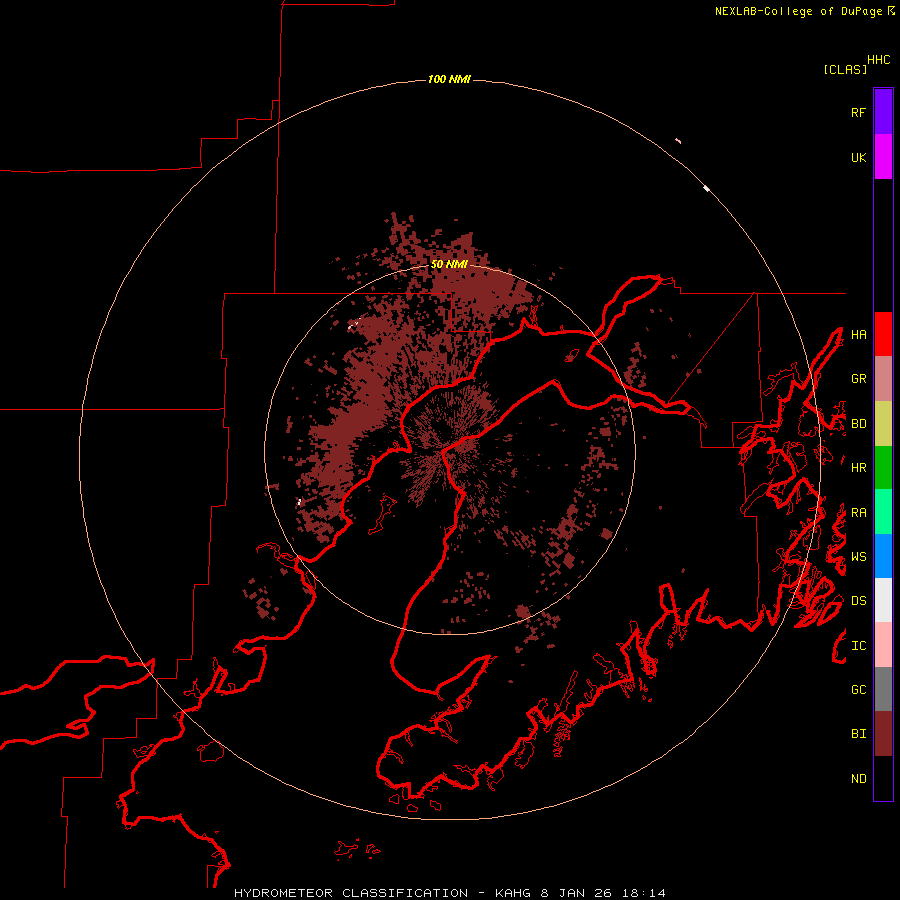Click the HR green legend swatch

click(883, 468)
